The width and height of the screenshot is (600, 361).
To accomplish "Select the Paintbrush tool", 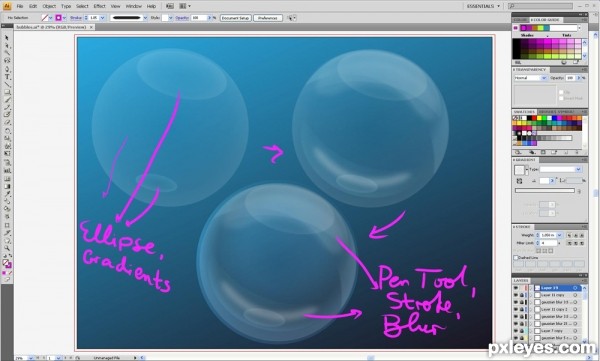I will [x=7, y=100].
